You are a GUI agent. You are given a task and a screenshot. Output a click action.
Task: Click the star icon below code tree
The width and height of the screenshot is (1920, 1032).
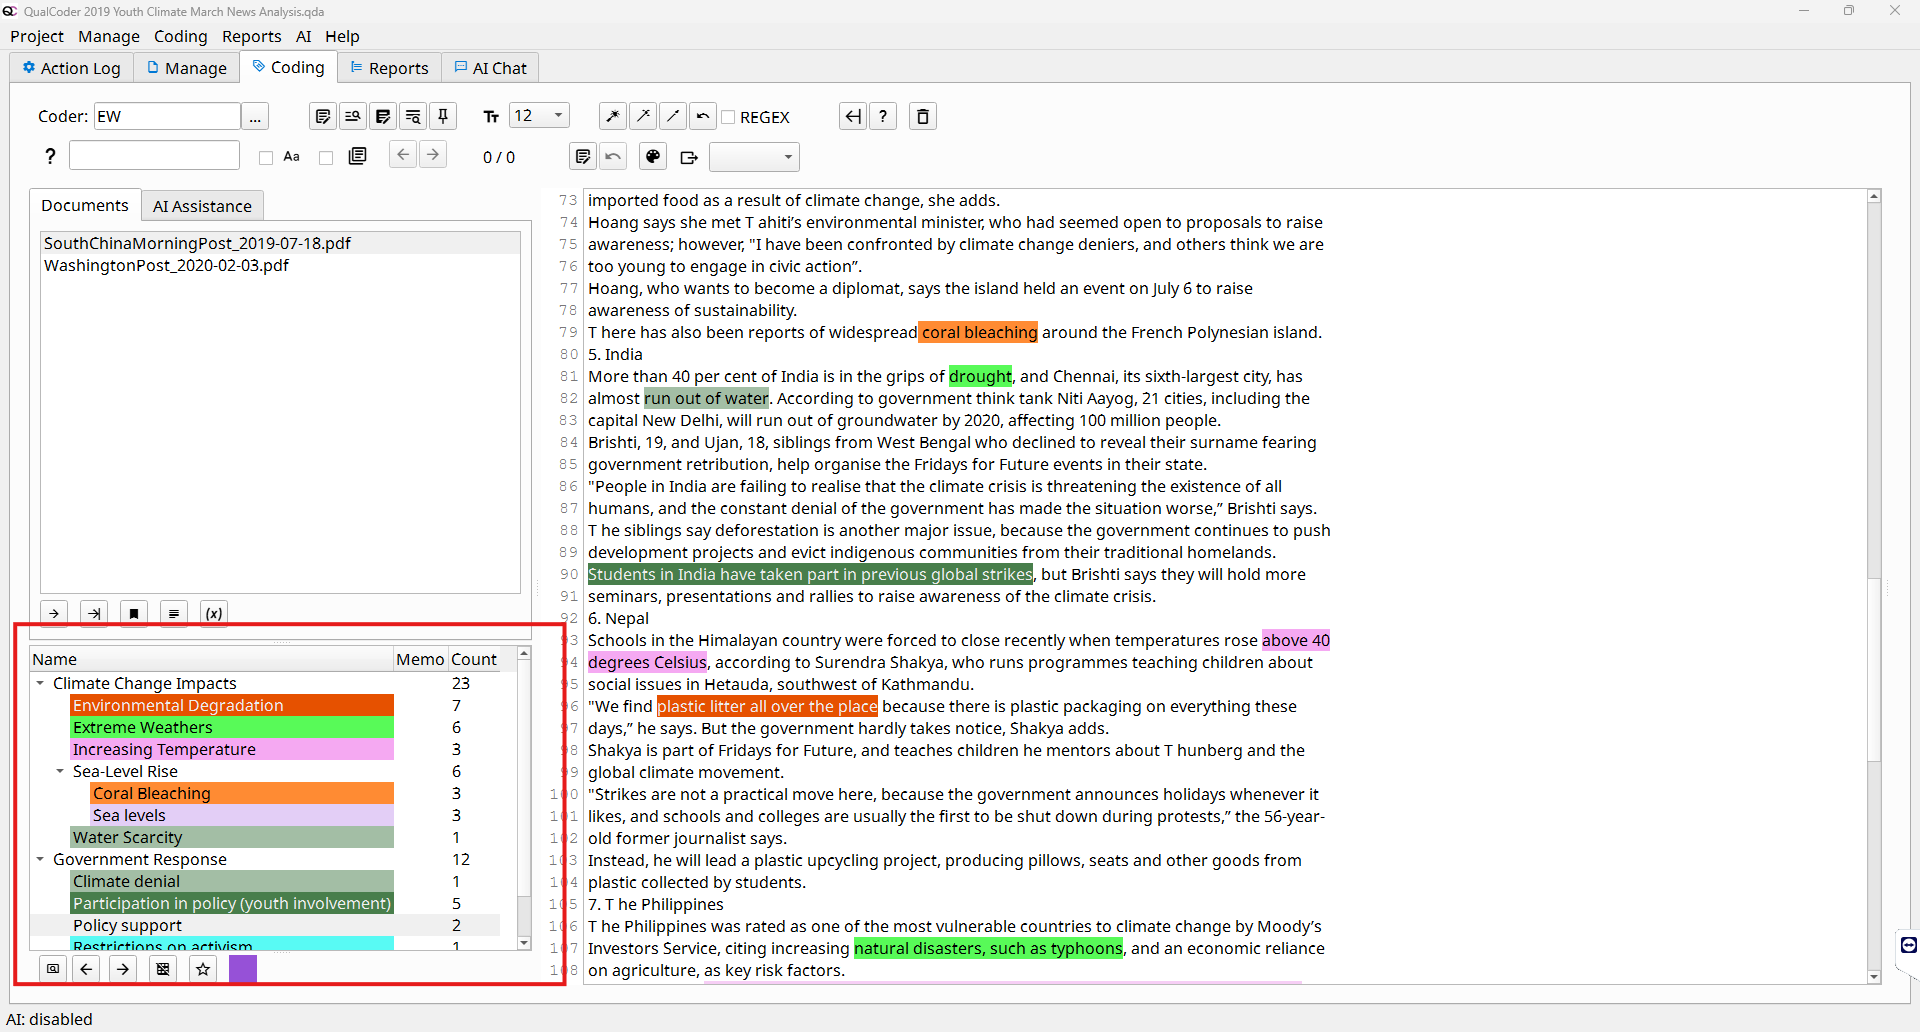[x=203, y=969]
